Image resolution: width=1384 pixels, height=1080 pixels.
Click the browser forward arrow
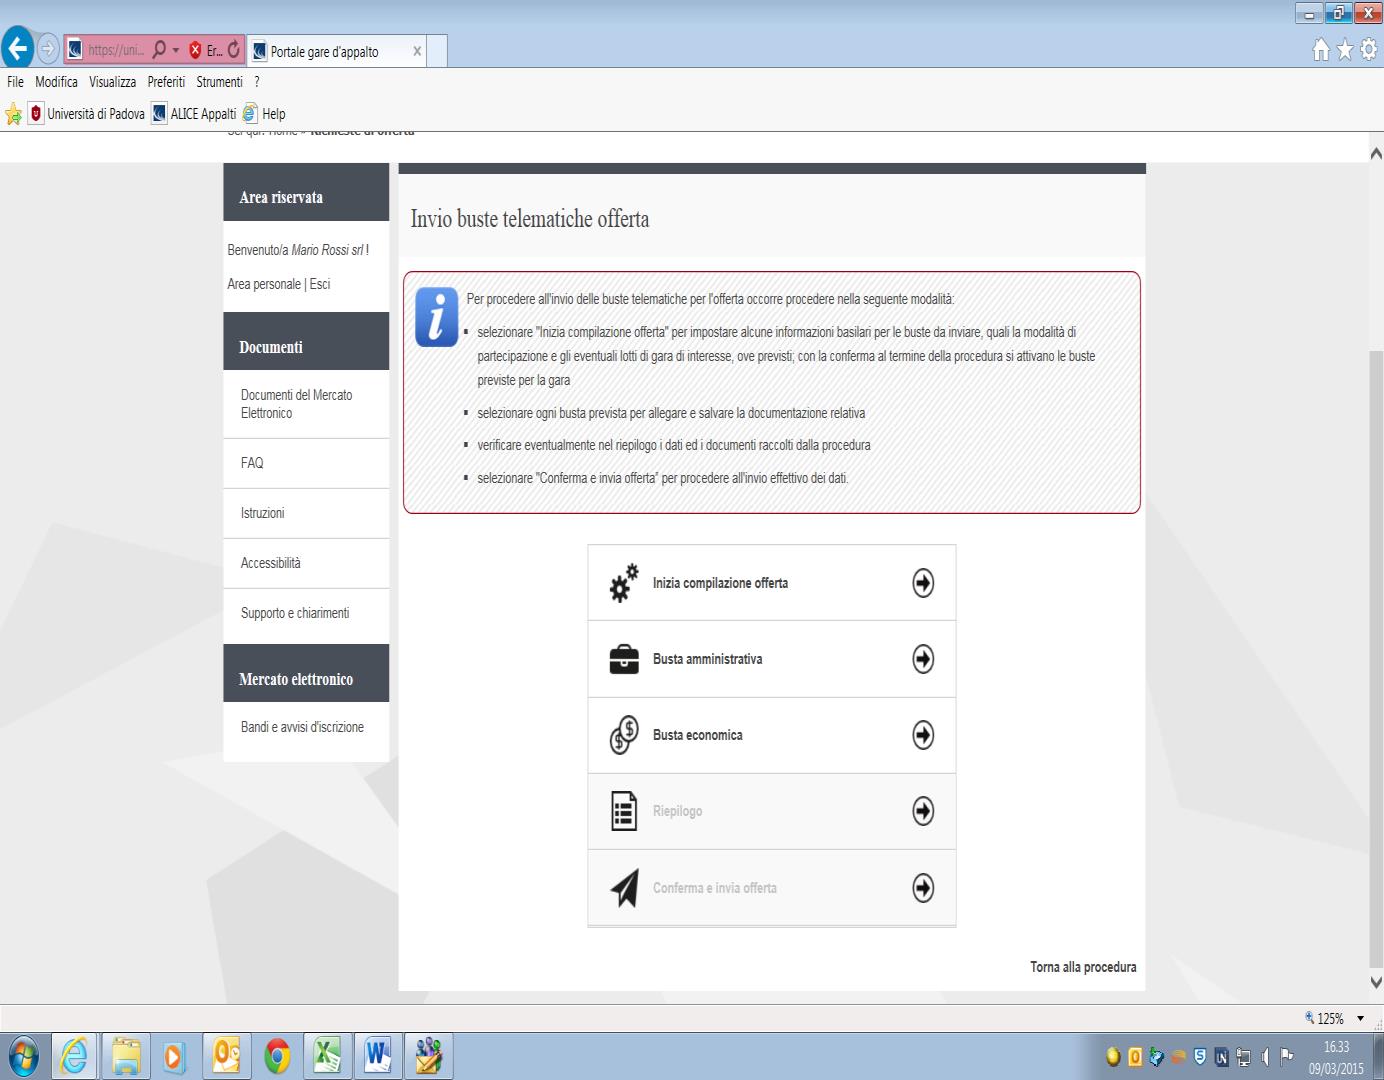[x=48, y=48]
